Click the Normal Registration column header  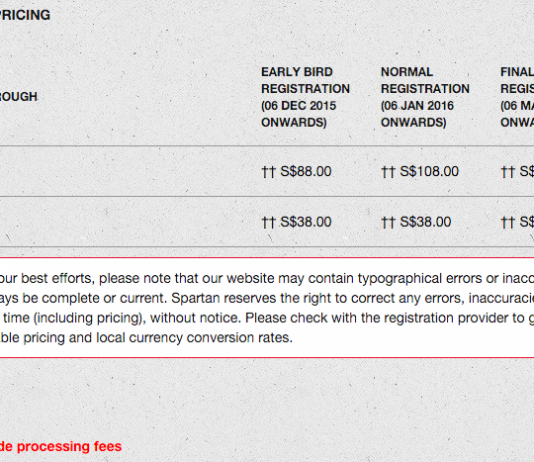tap(425, 97)
